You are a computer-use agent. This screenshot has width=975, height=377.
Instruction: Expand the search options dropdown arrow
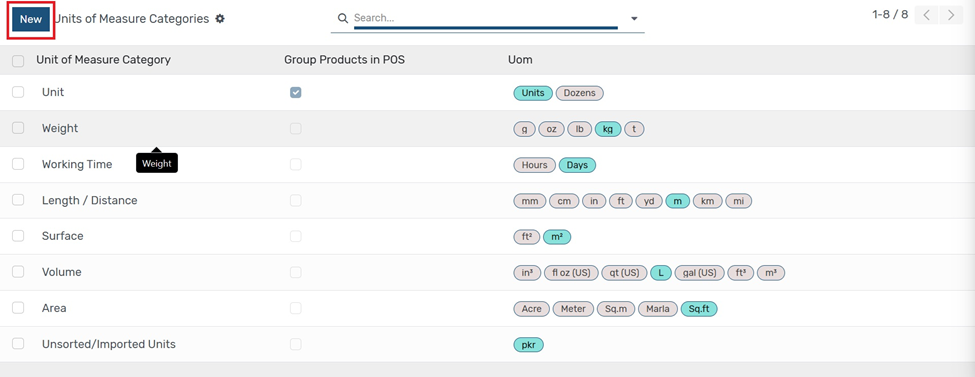[634, 19]
